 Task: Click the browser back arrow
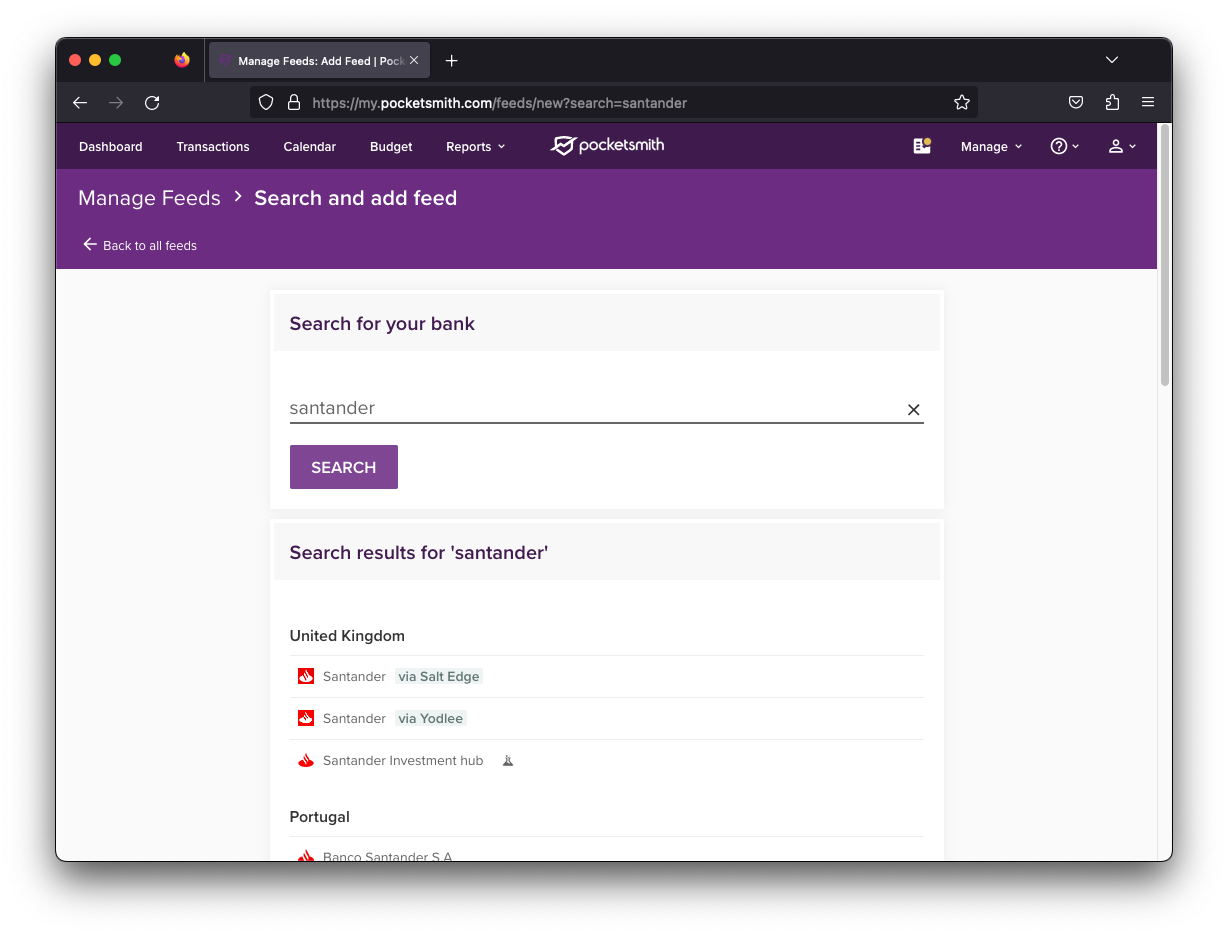tap(80, 103)
